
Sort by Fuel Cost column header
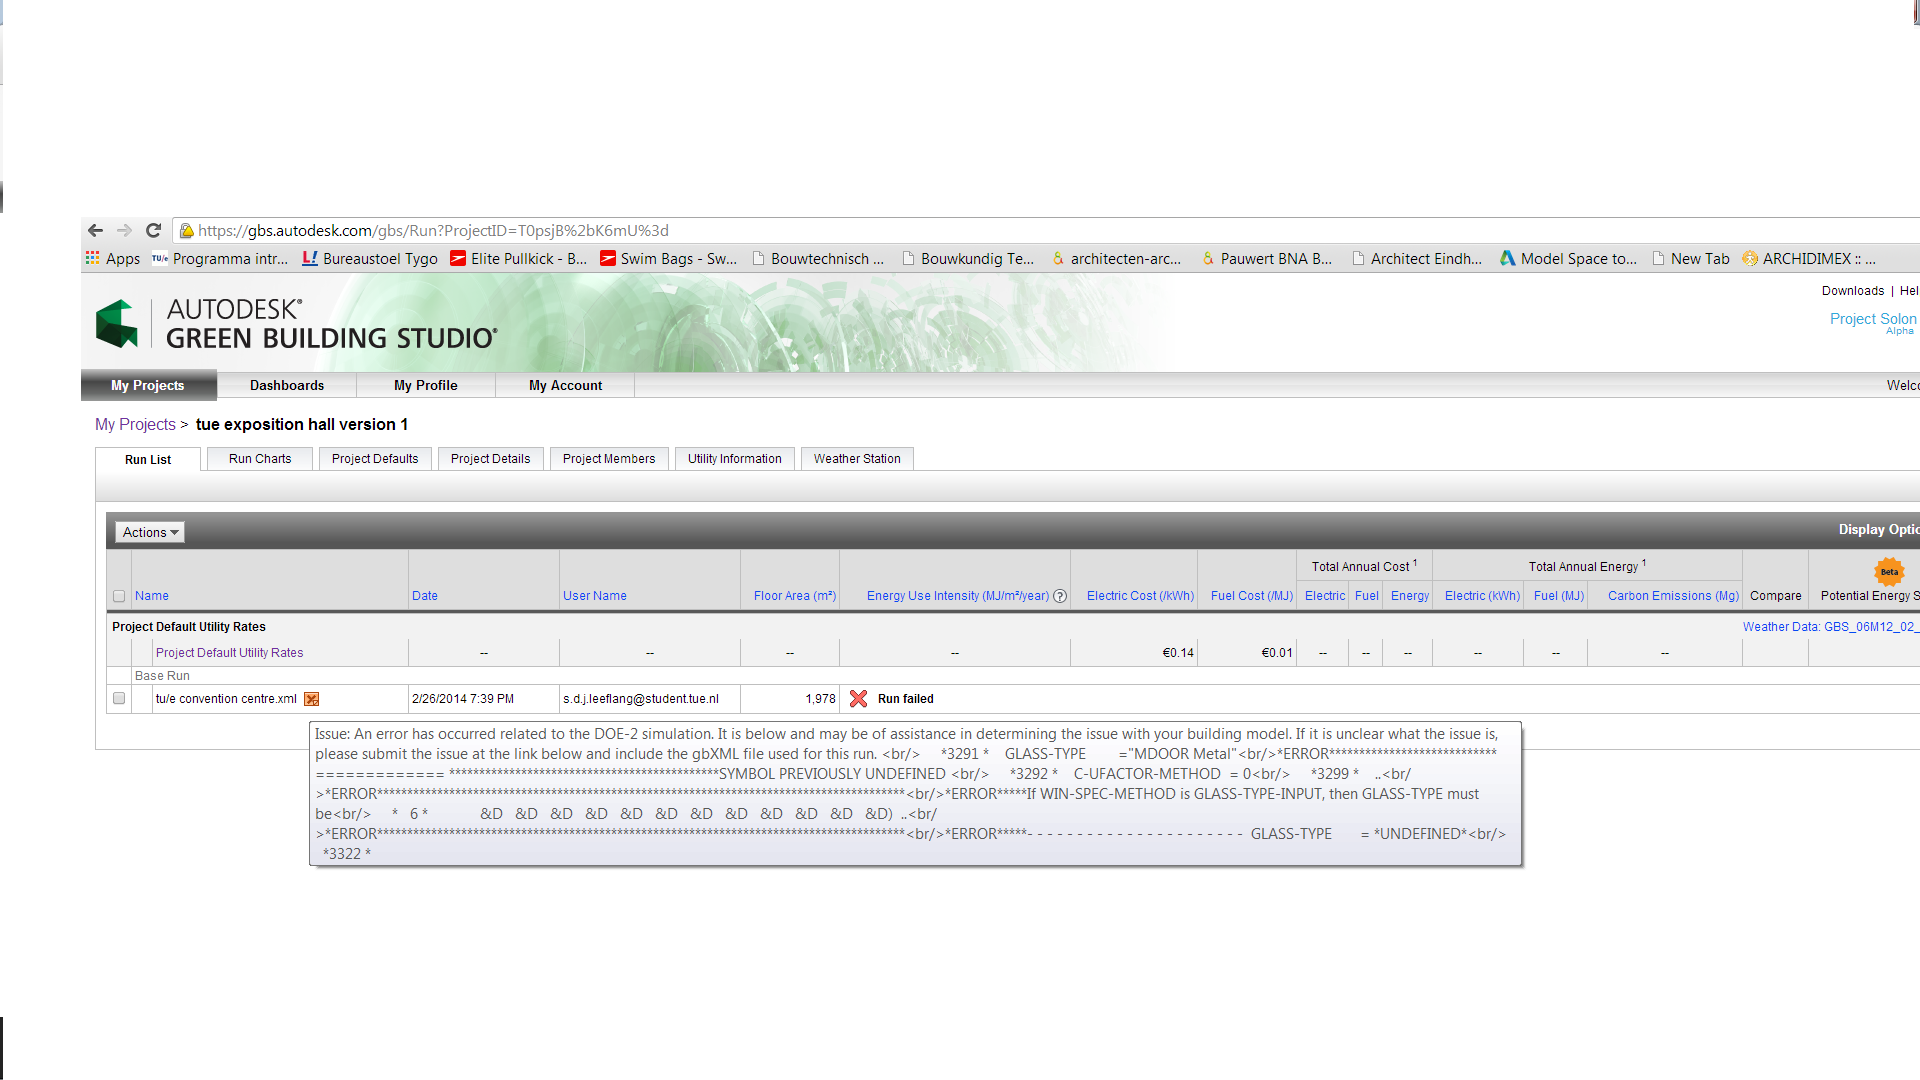click(1252, 596)
